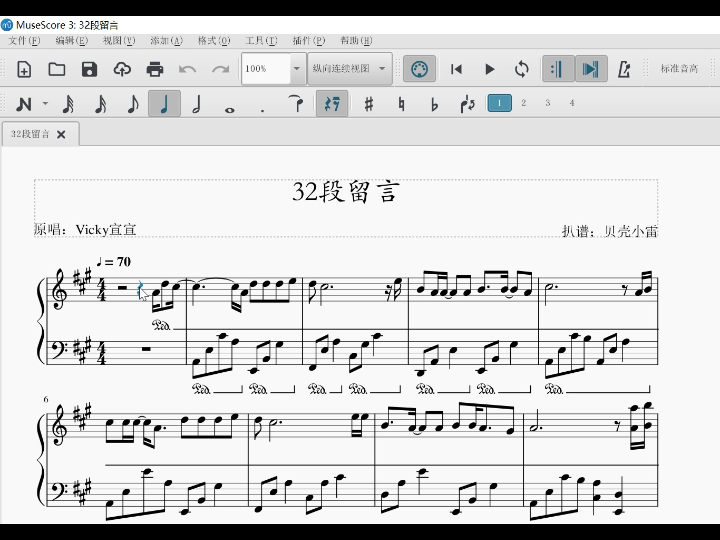Select quarter note duration
The image size is (720, 540).
coord(164,104)
